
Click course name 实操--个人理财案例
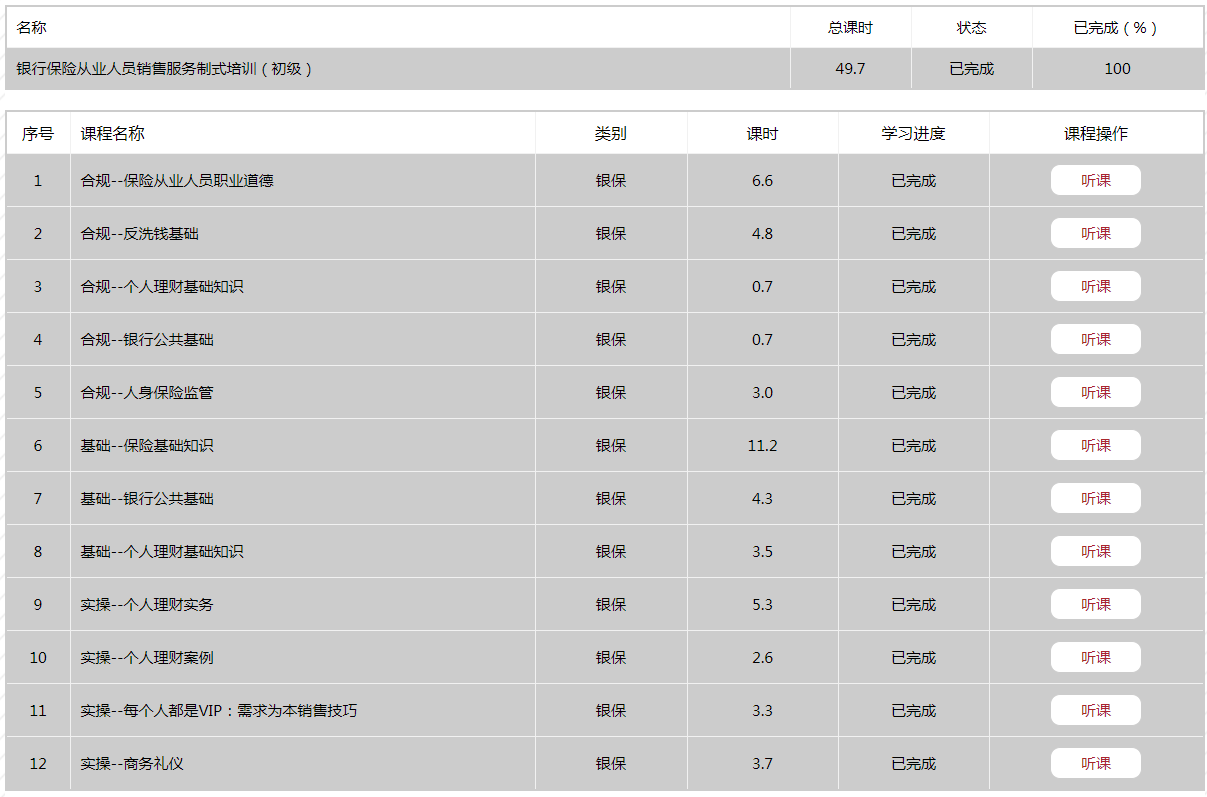pyautogui.click(x=147, y=658)
